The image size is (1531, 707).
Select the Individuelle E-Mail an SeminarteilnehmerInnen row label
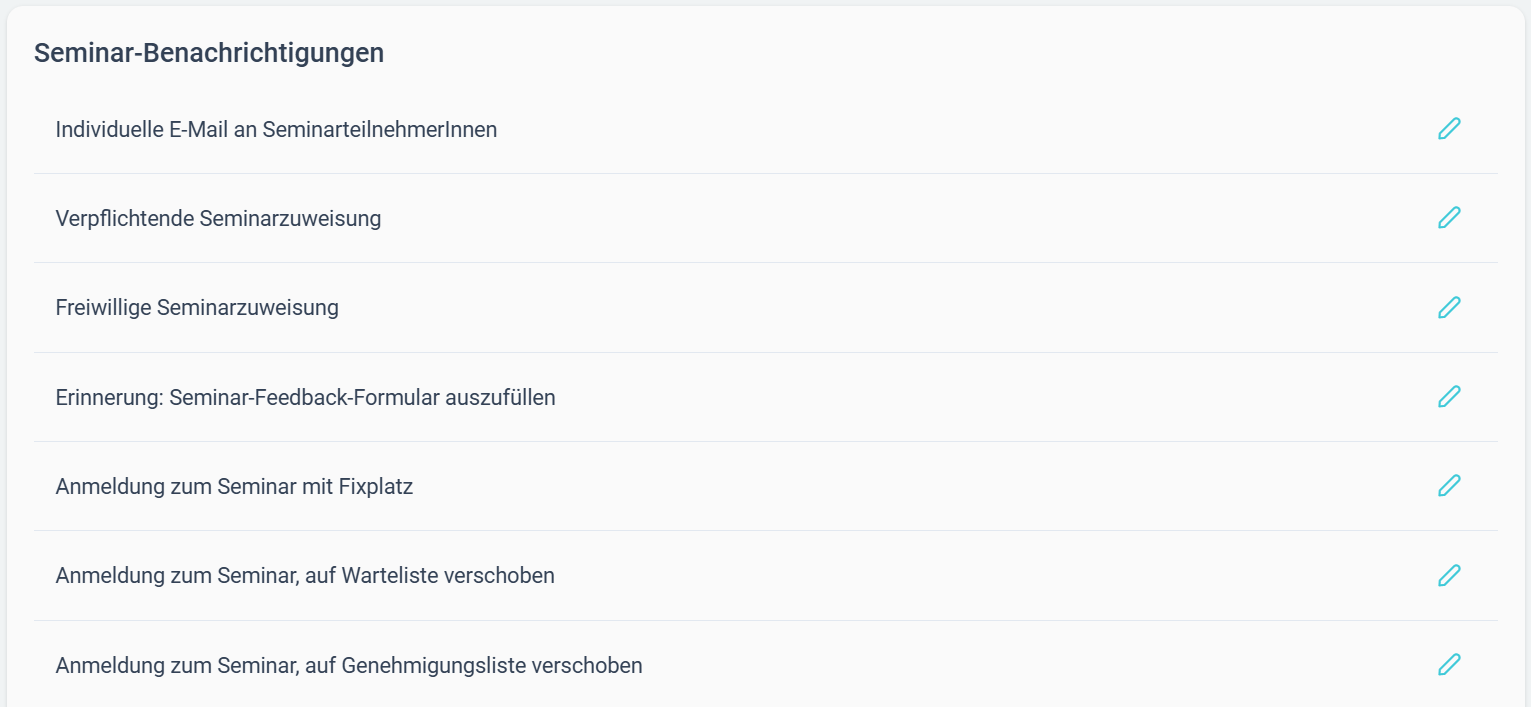click(x=276, y=129)
